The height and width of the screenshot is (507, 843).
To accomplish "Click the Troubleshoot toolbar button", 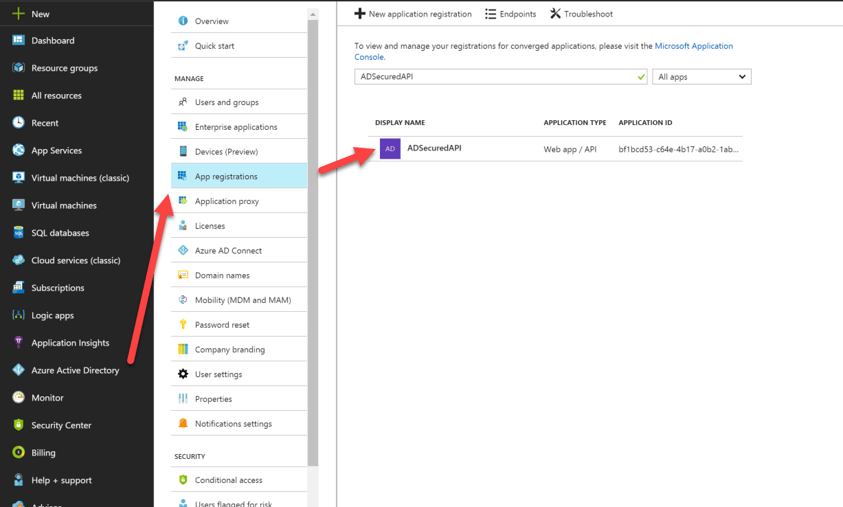I will click(x=581, y=13).
